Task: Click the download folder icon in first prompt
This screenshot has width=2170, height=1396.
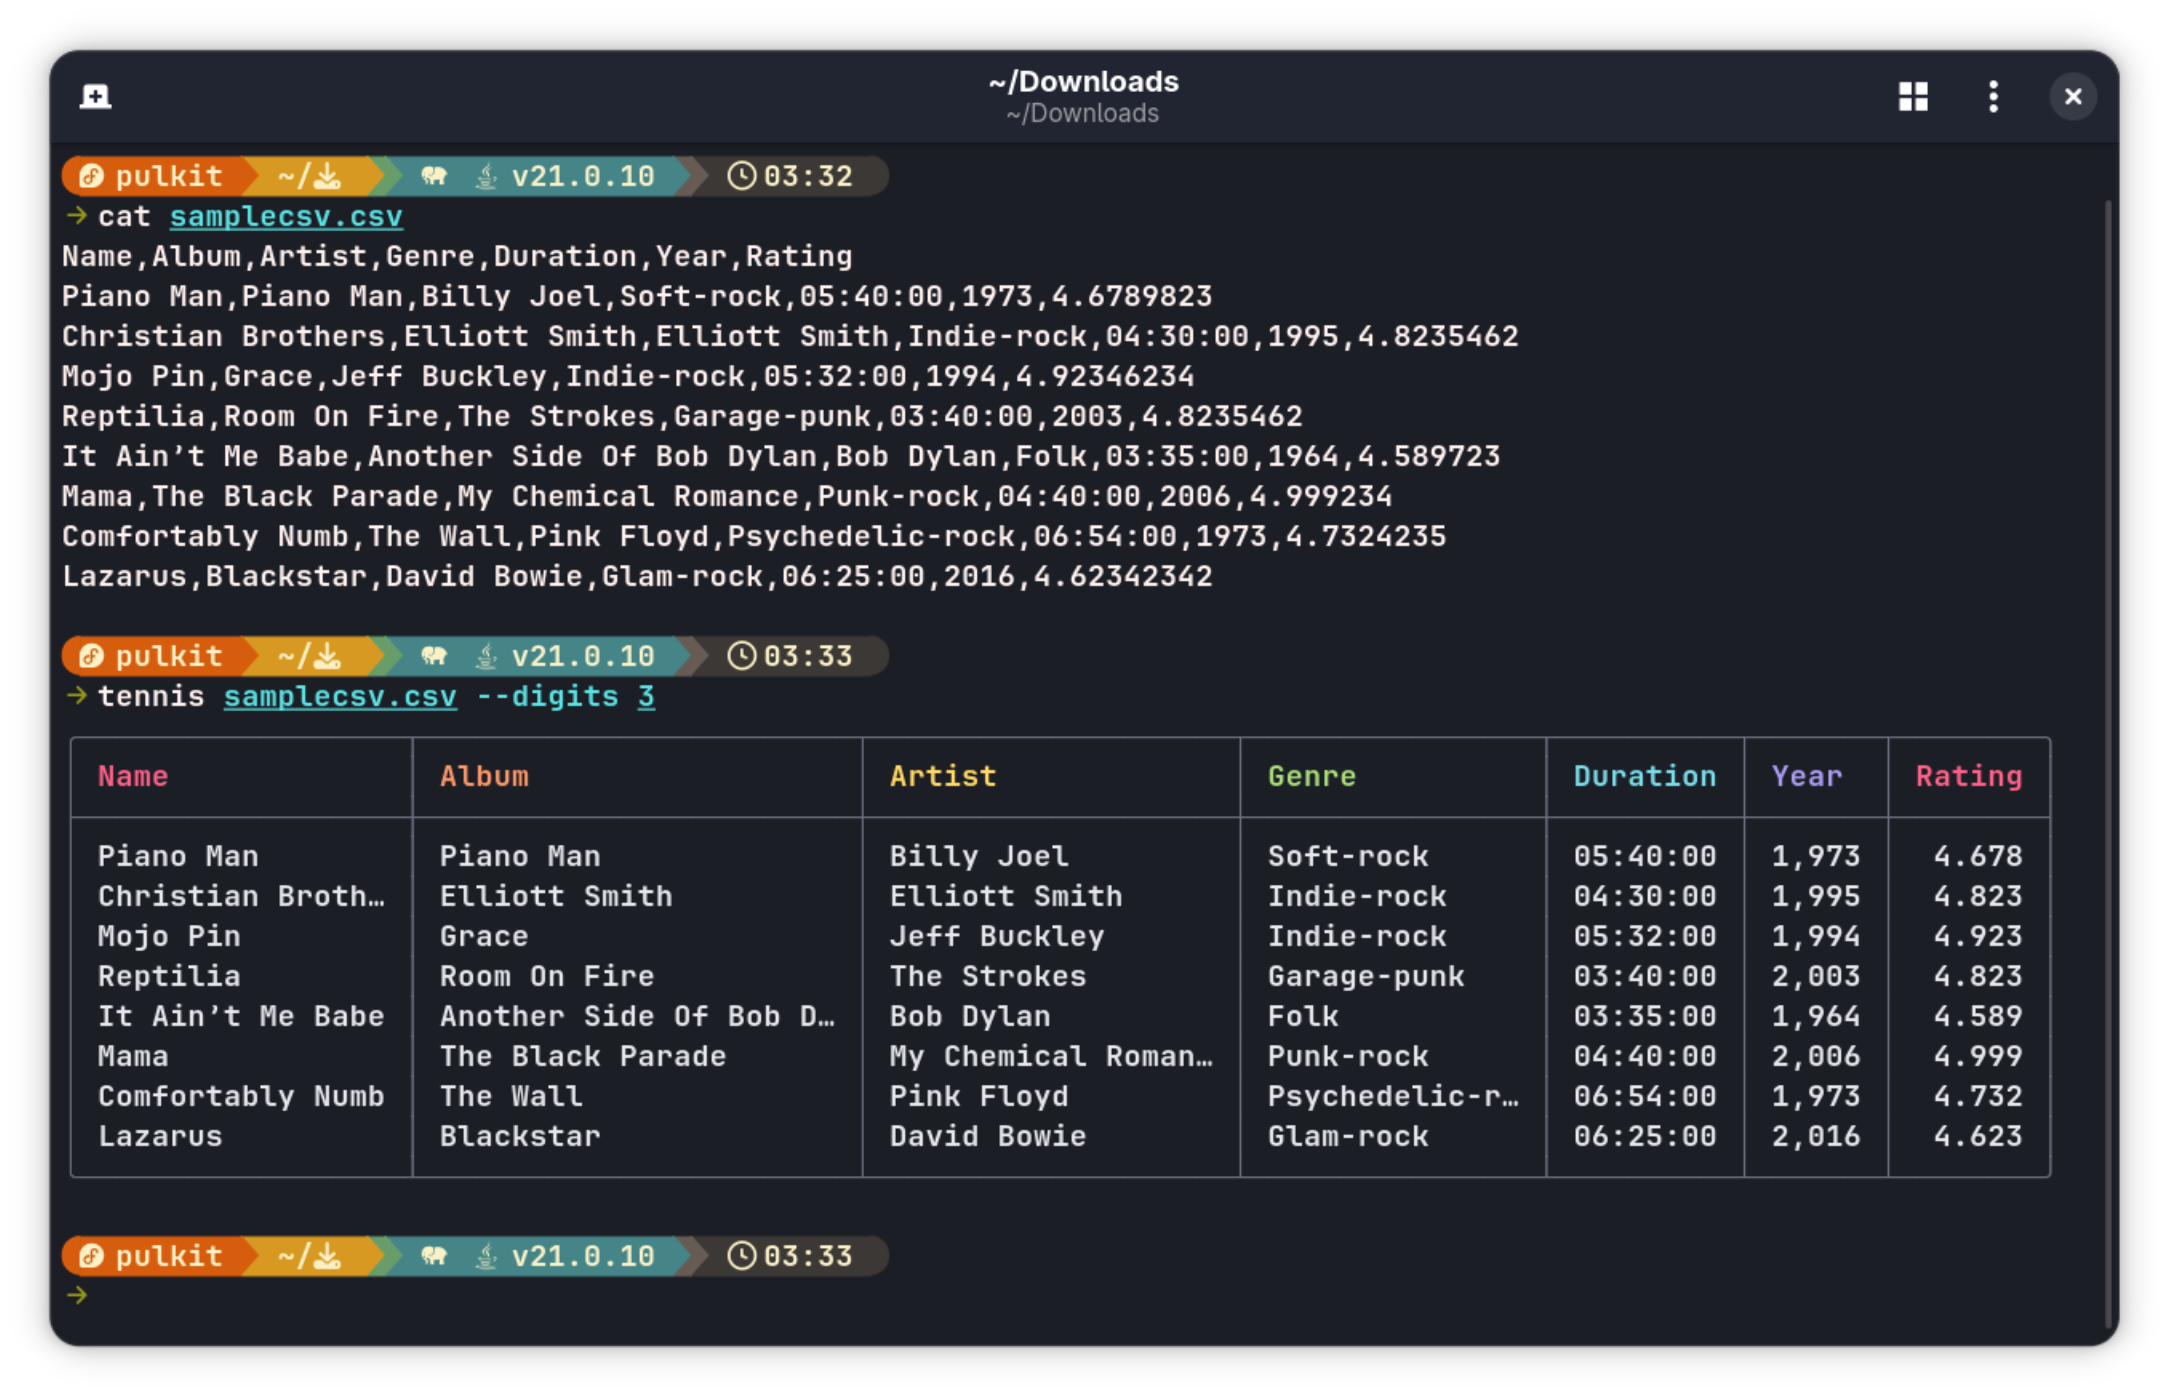Action: pos(327,177)
